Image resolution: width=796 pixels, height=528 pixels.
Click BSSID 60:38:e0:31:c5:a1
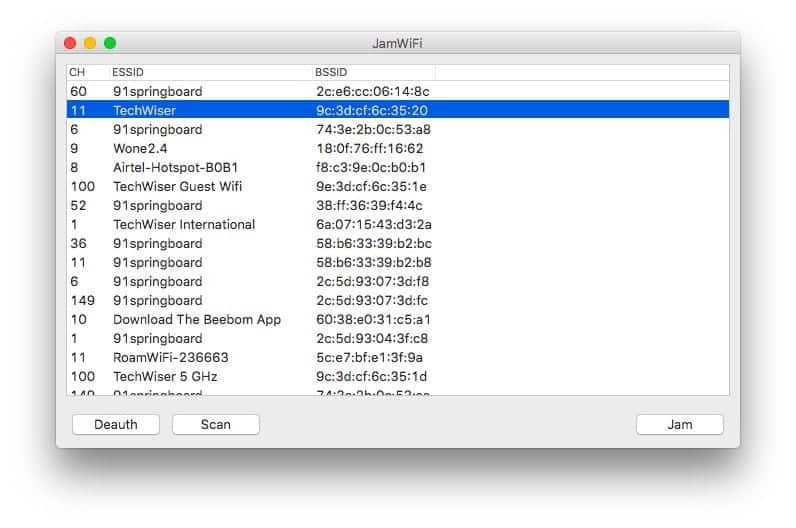tap(373, 319)
